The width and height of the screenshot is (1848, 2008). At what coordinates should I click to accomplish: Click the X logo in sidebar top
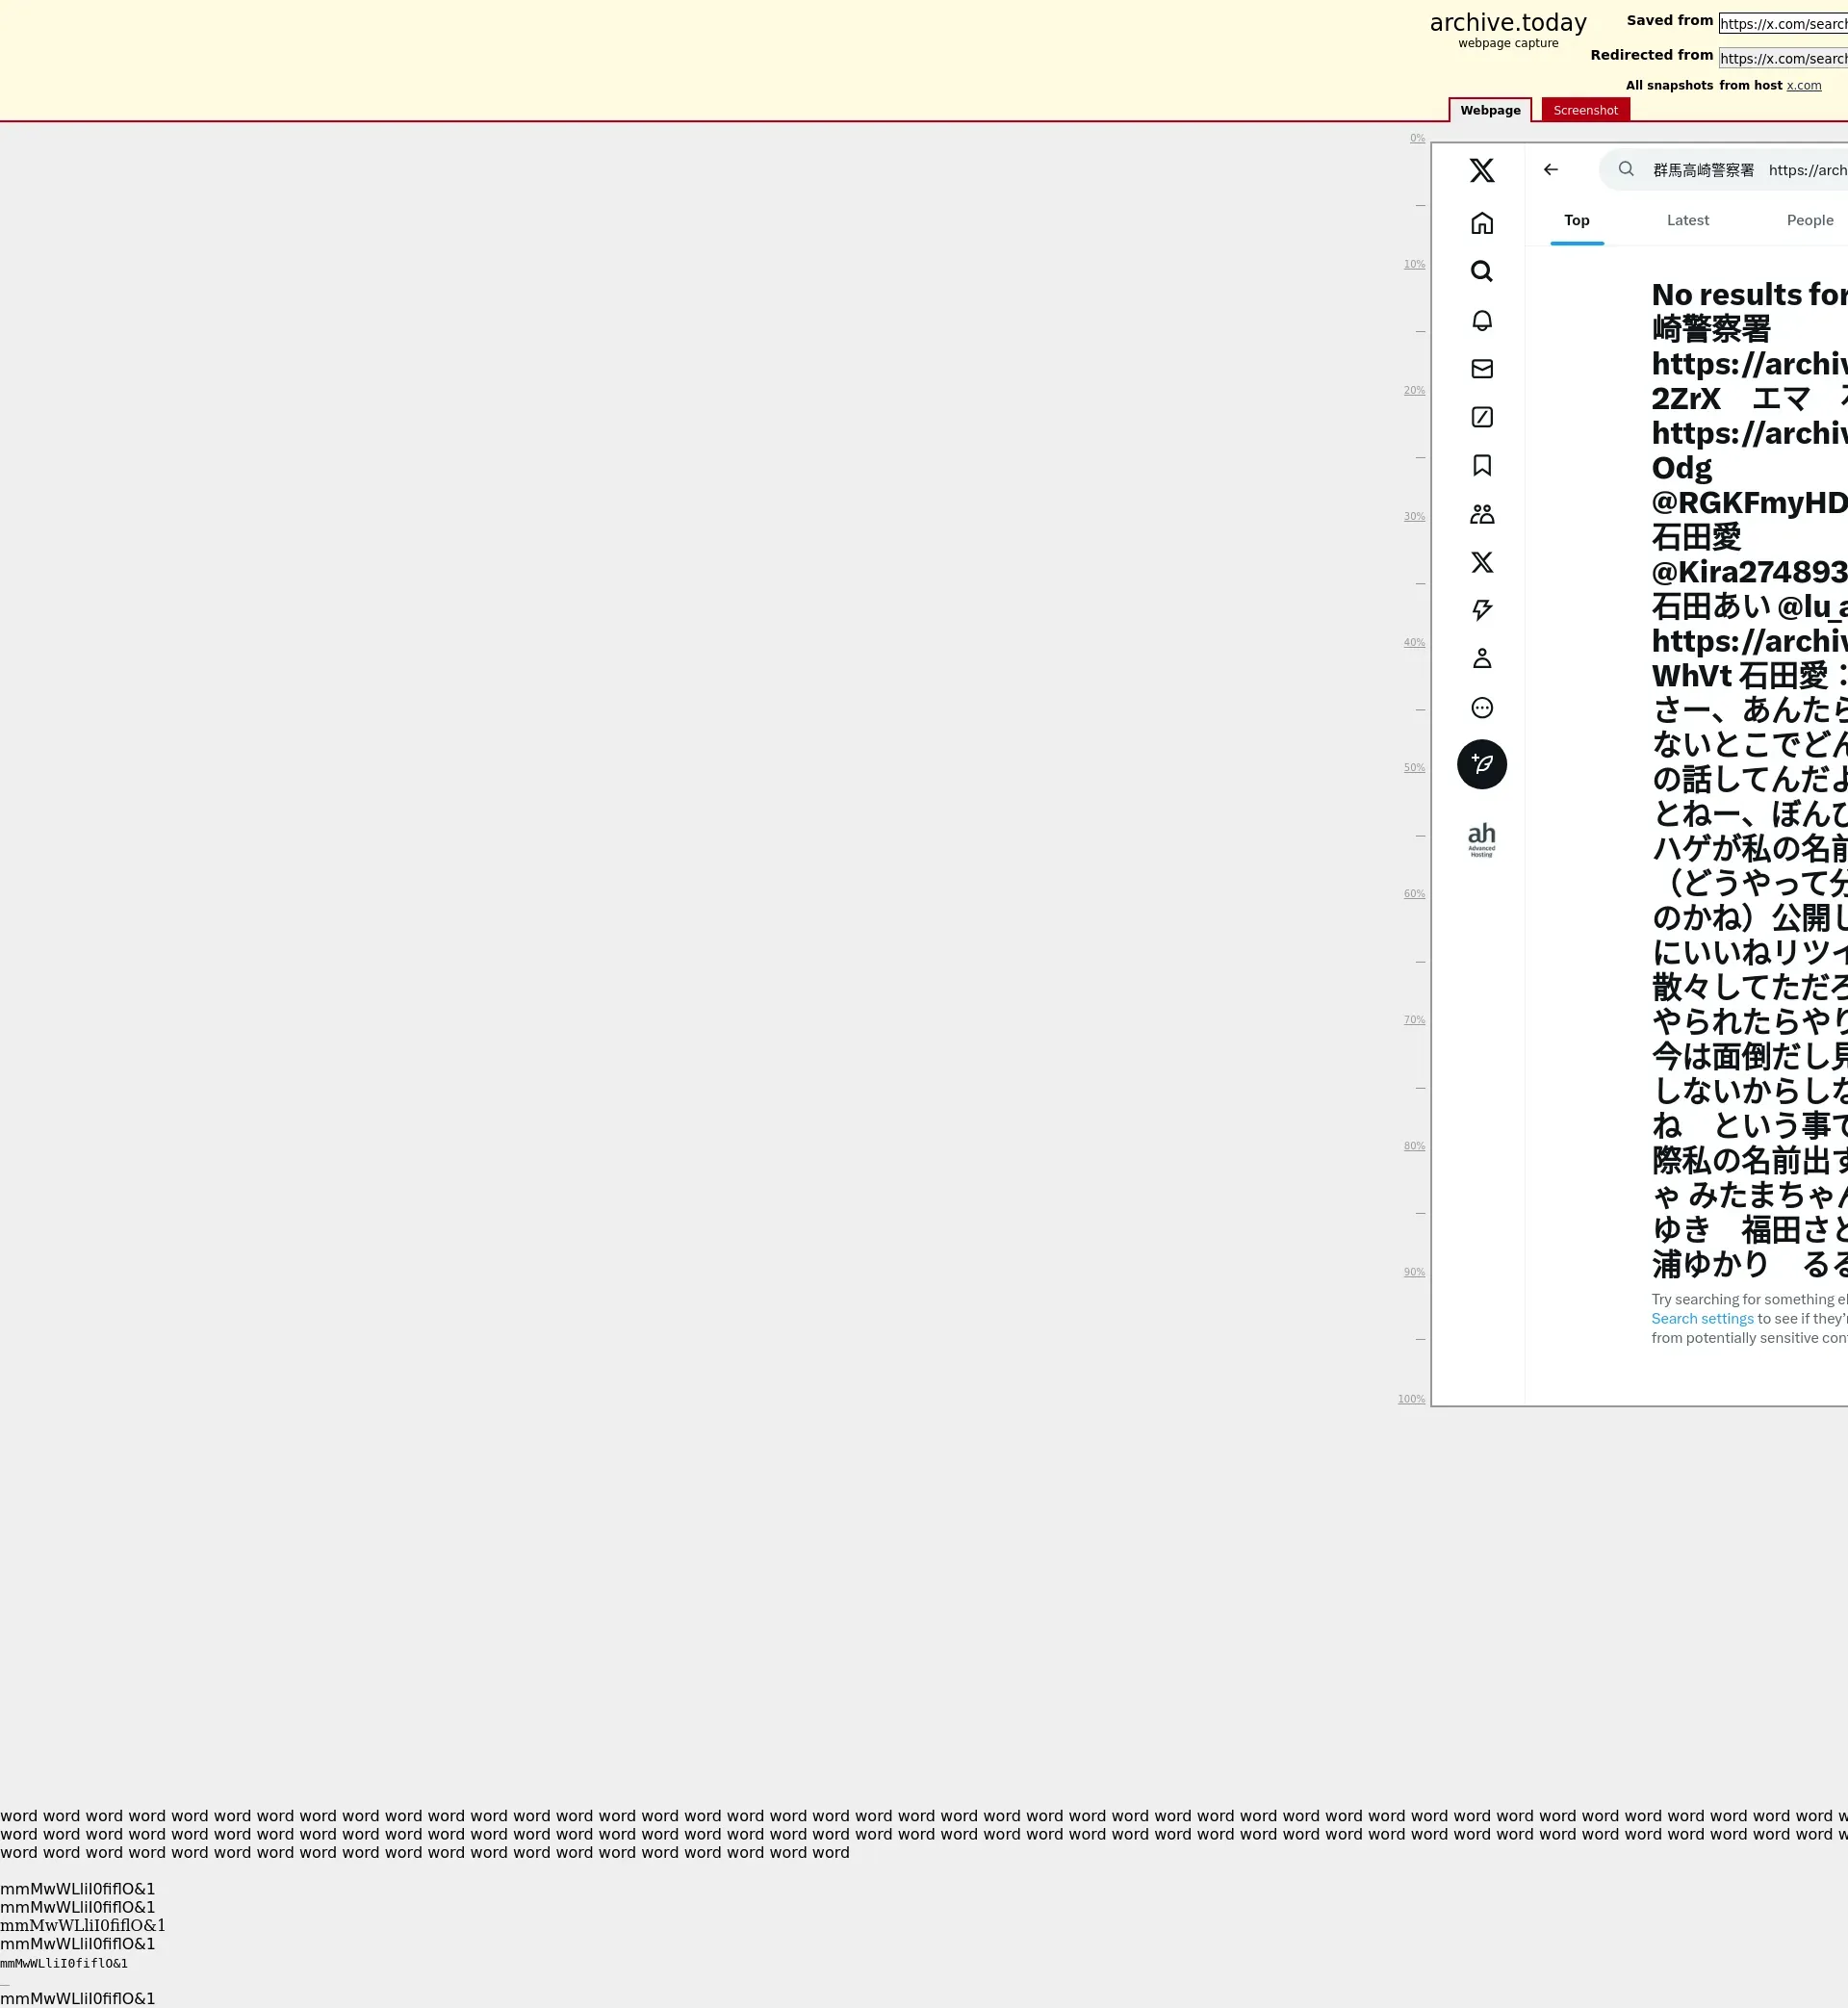(x=1481, y=170)
